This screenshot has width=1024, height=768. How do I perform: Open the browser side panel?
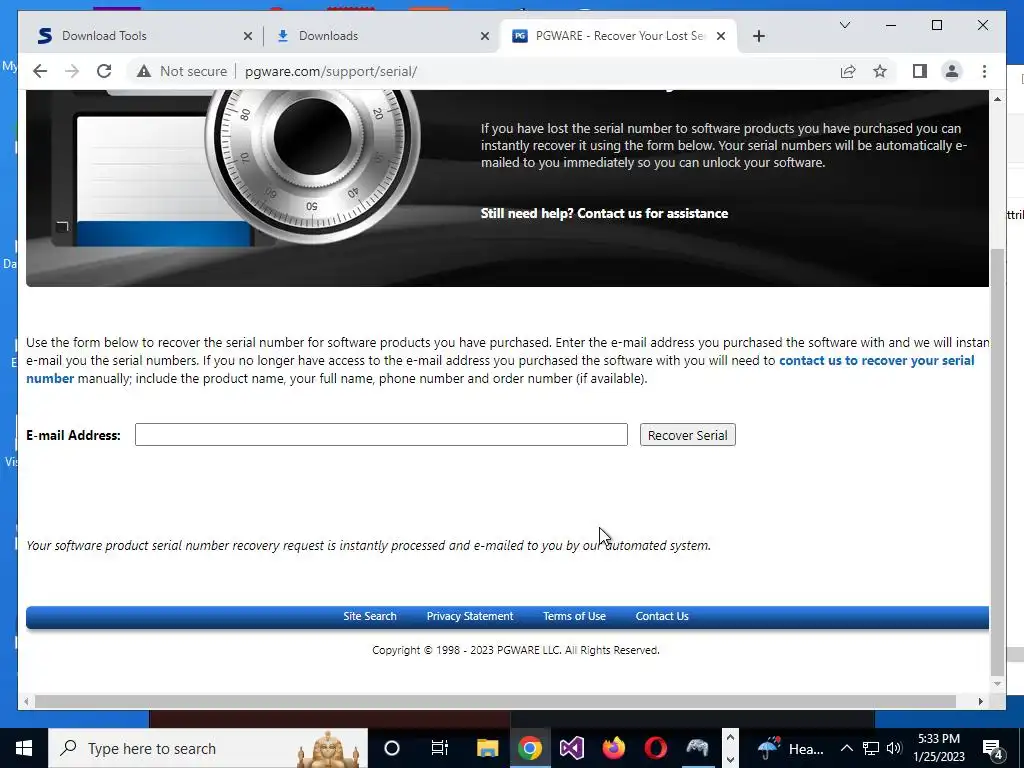920,71
